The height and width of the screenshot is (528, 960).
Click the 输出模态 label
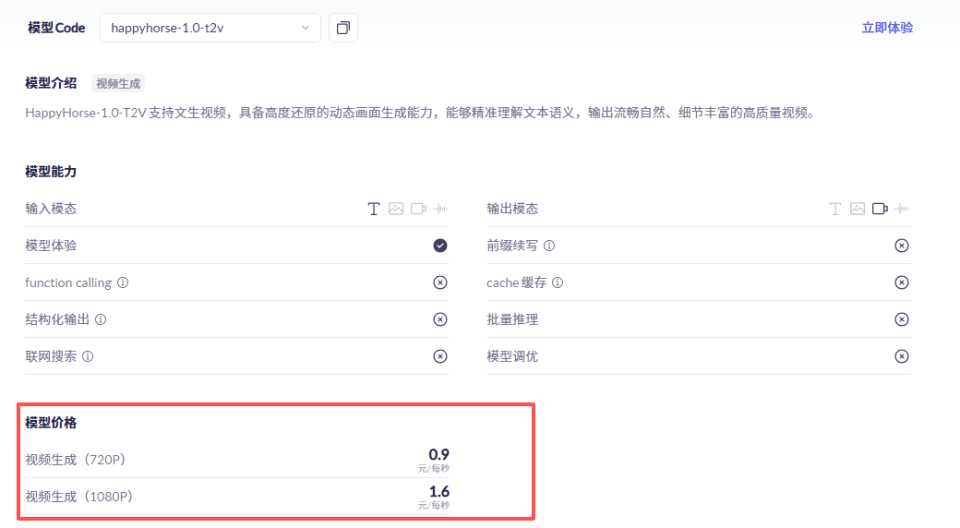click(512, 209)
